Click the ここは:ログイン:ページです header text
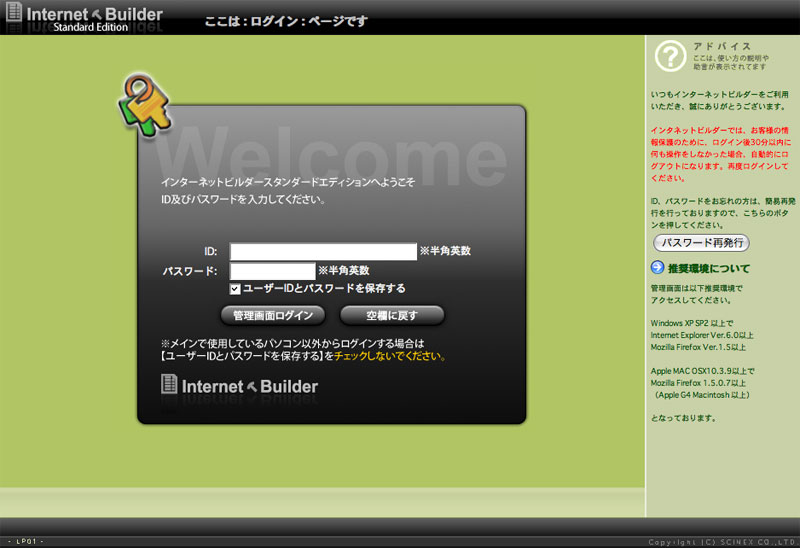Screen dimensions: 800x548 click(286, 21)
